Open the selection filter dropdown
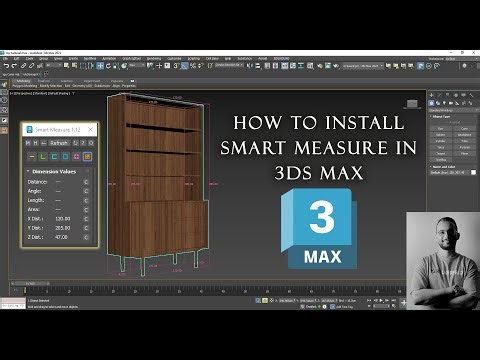The image size is (480, 360). [54, 65]
